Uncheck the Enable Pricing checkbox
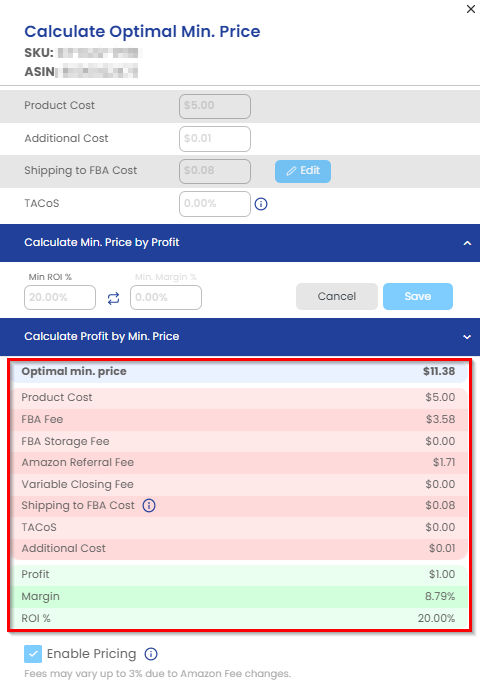The height and width of the screenshot is (691, 480). 33,654
